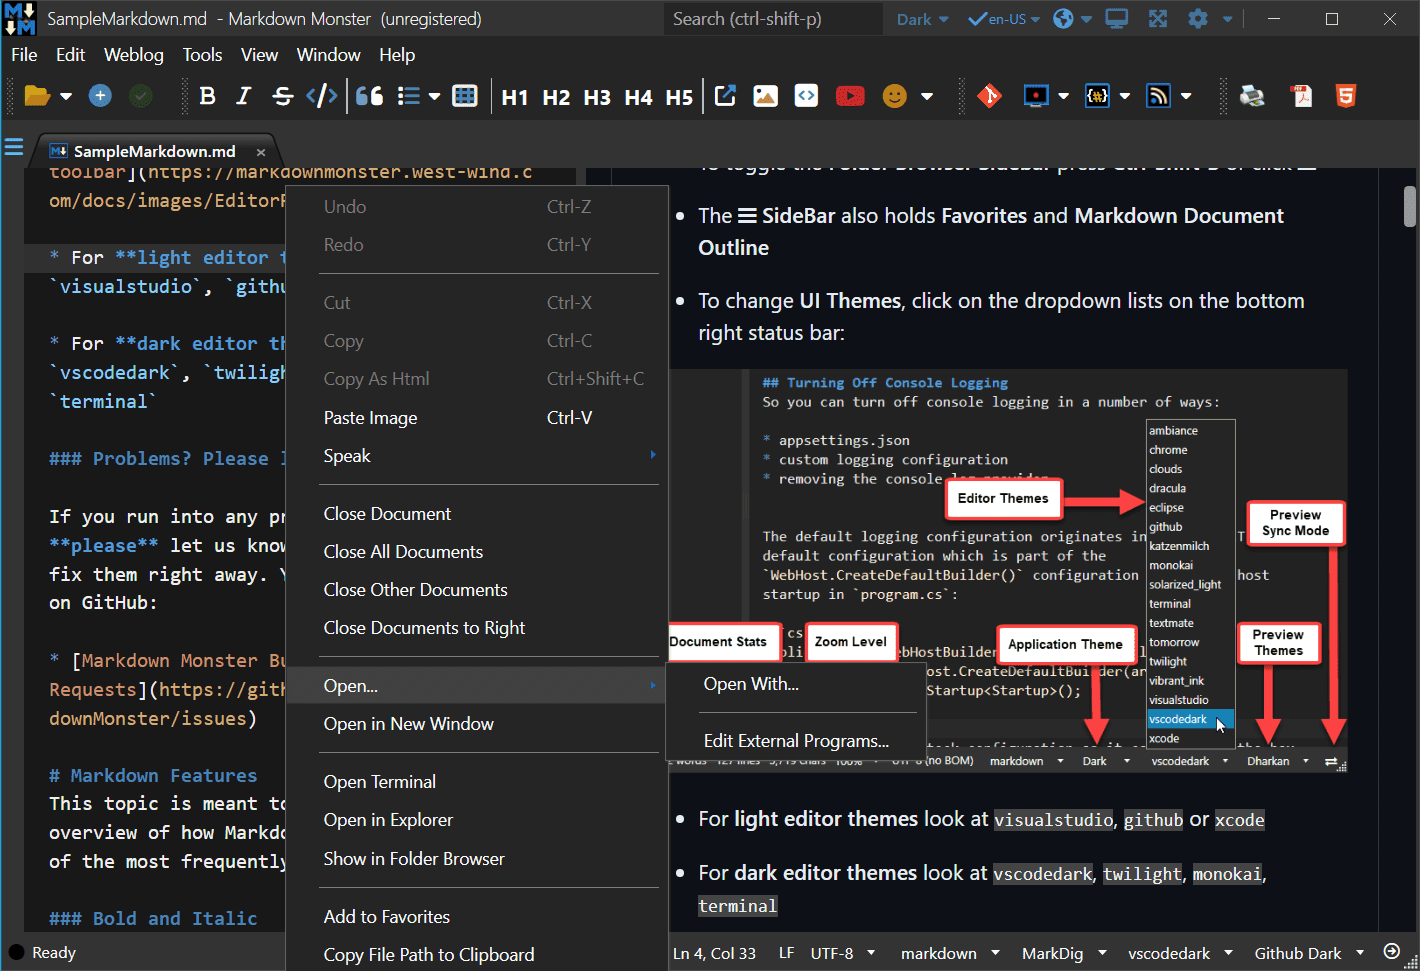
Task: Click the H3 heading button
Action: (x=597, y=97)
